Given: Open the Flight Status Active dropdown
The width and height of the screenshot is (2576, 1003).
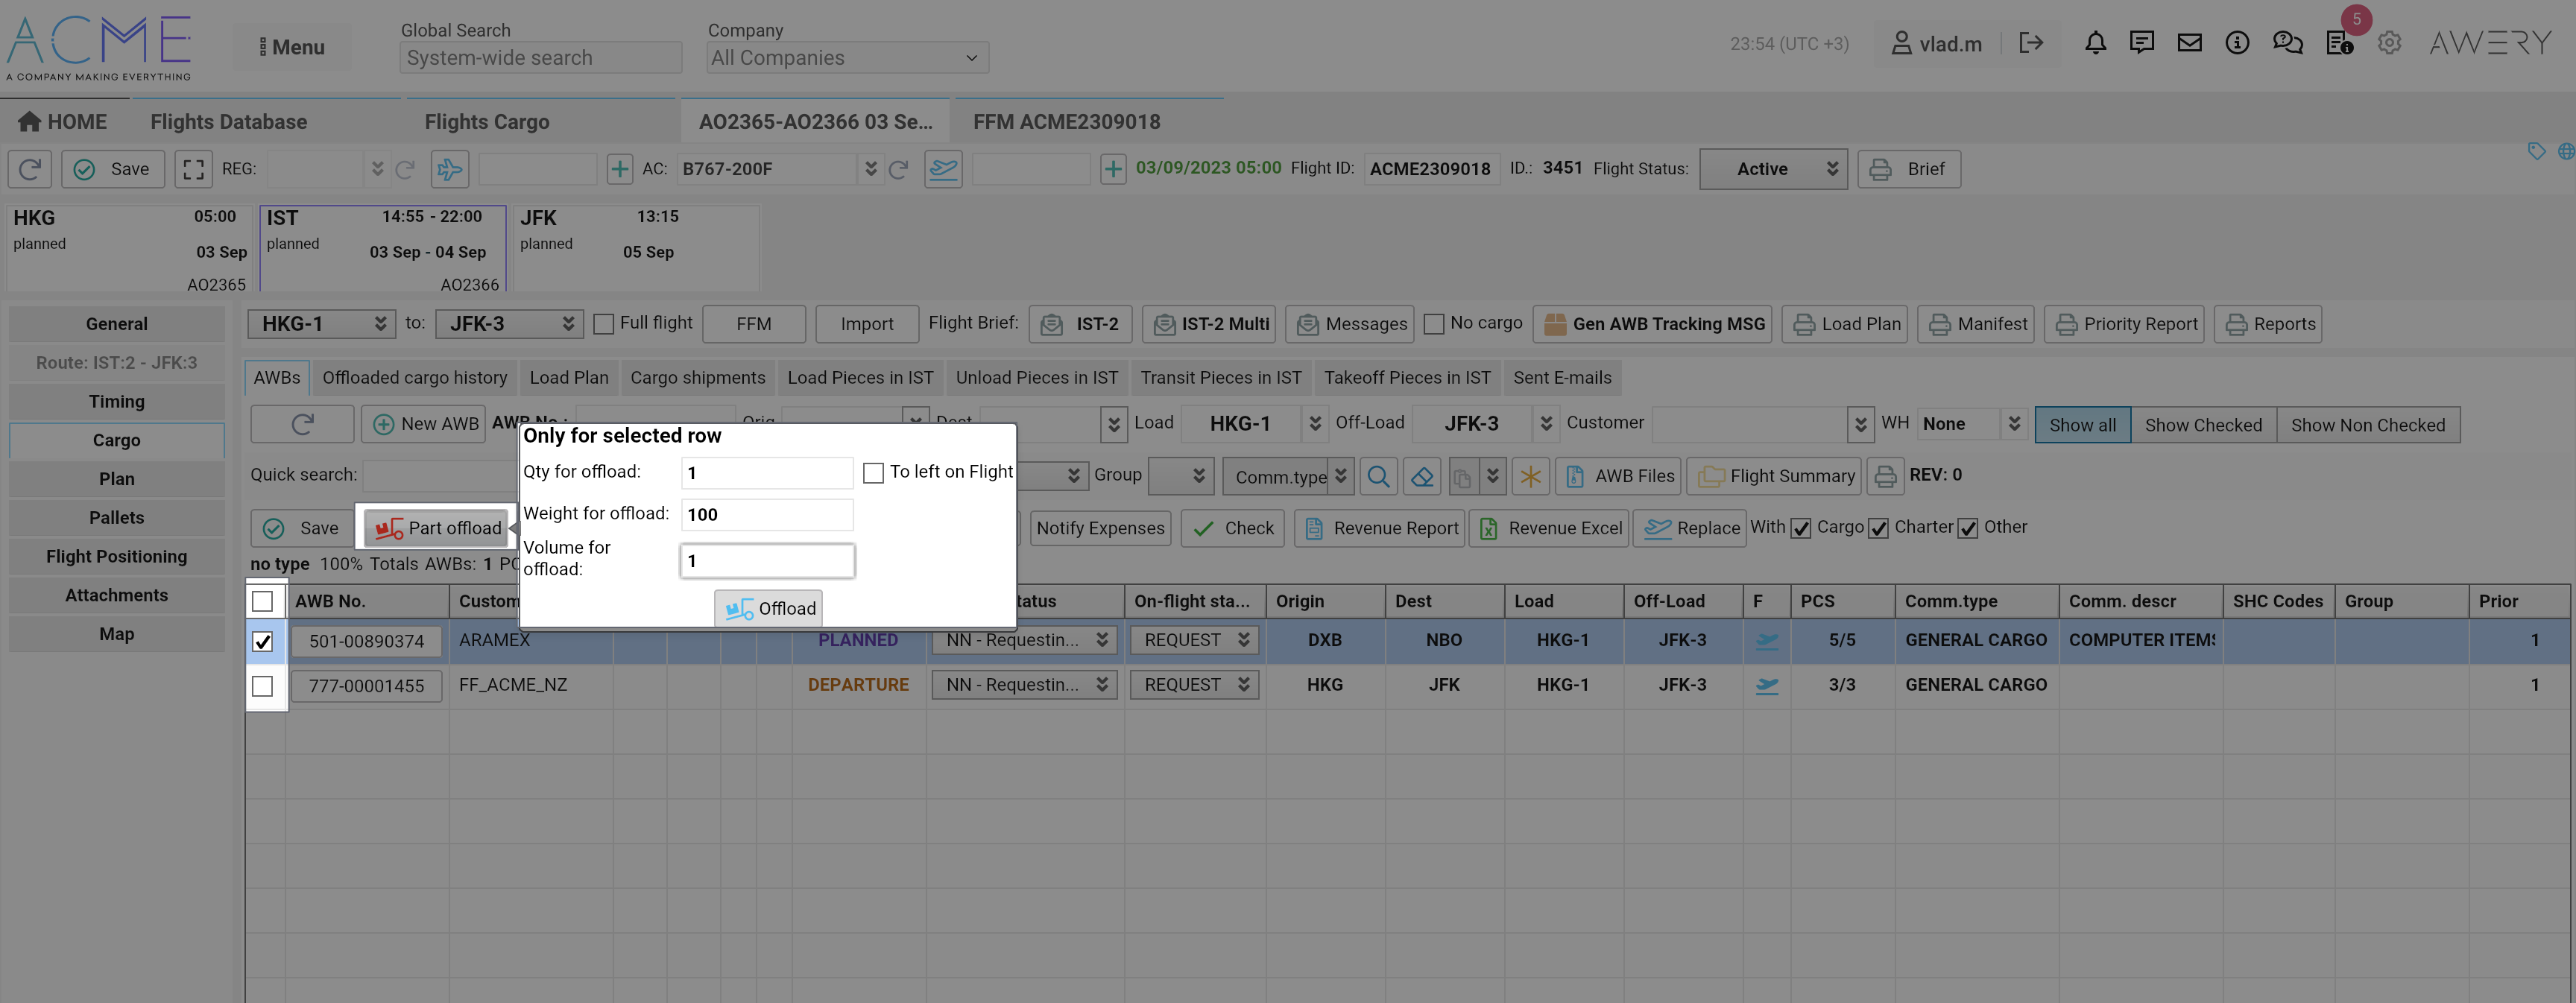Looking at the screenshot, I should pyautogui.click(x=1773, y=169).
